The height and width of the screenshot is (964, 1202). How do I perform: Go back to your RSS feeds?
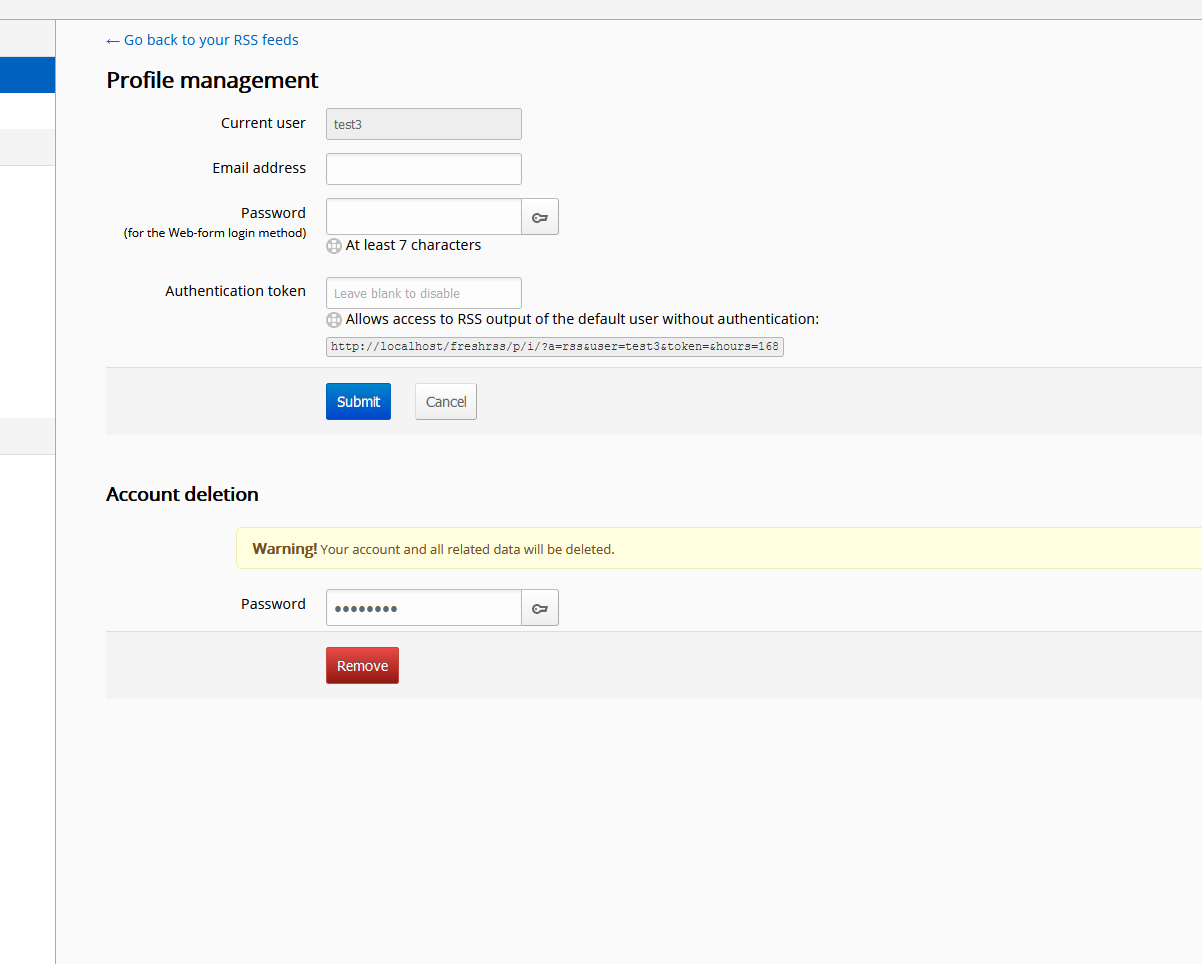pos(202,40)
